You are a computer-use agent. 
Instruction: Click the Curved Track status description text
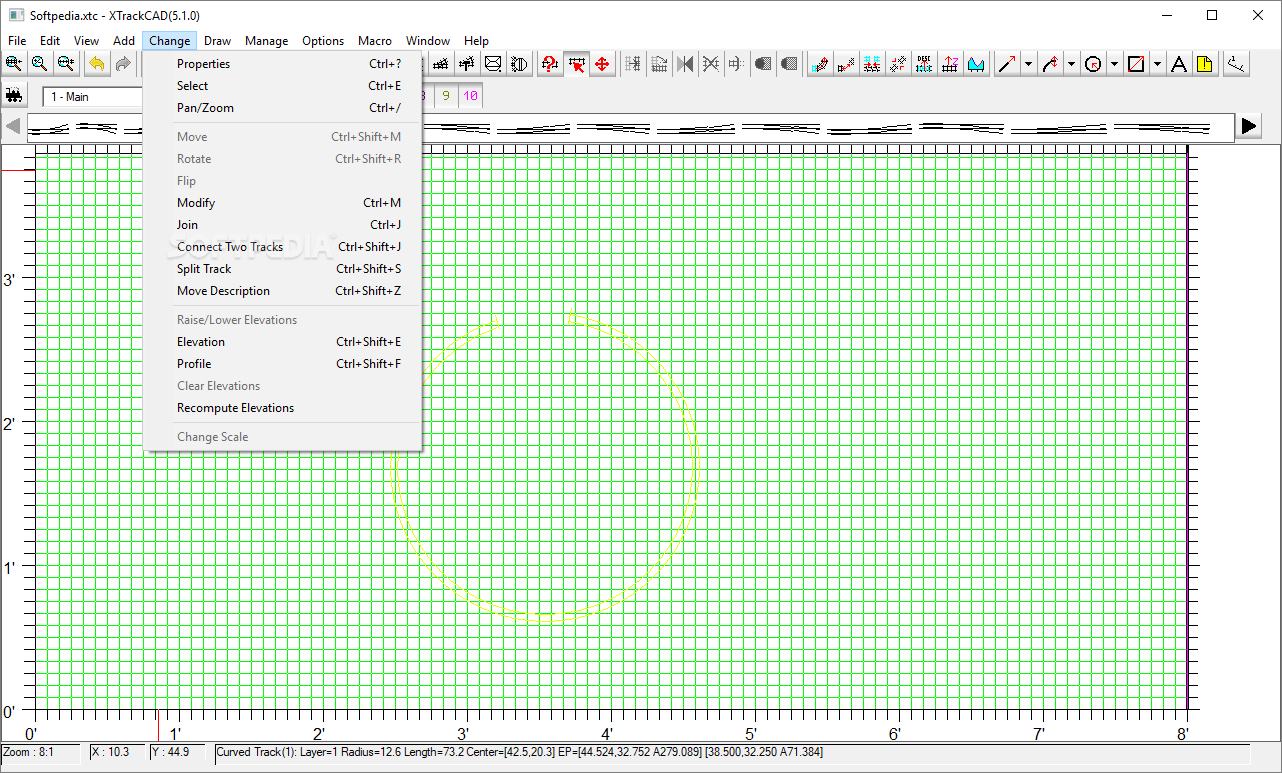click(520, 752)
